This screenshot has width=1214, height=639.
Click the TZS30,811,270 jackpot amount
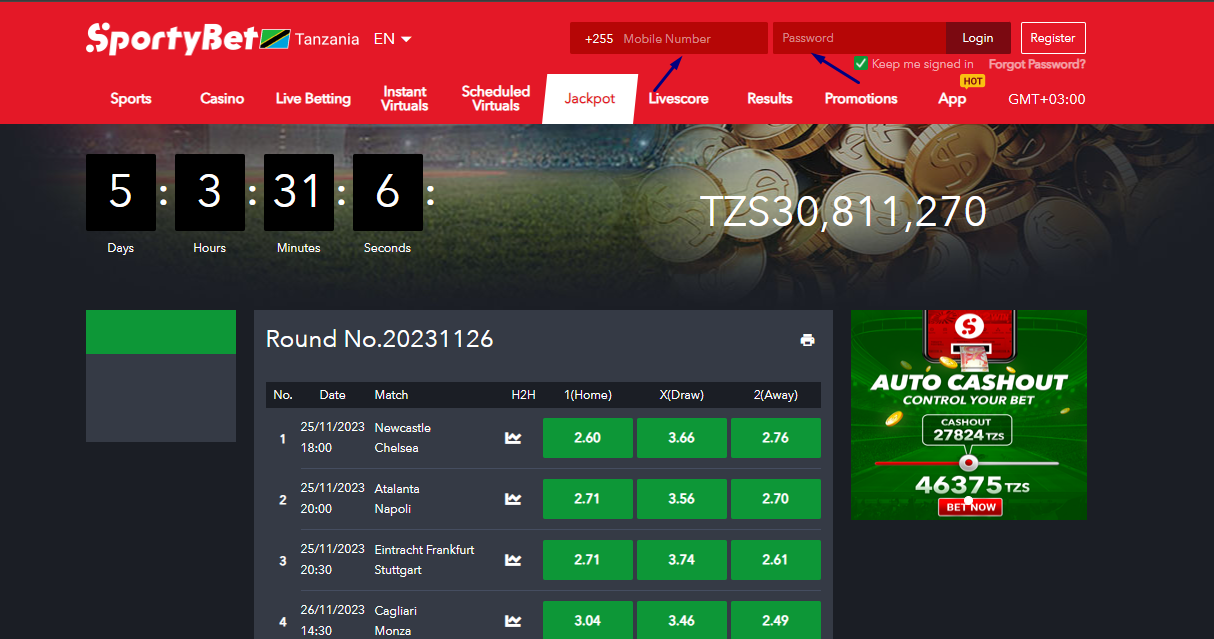pyautogui.click(x=843, y=212)
